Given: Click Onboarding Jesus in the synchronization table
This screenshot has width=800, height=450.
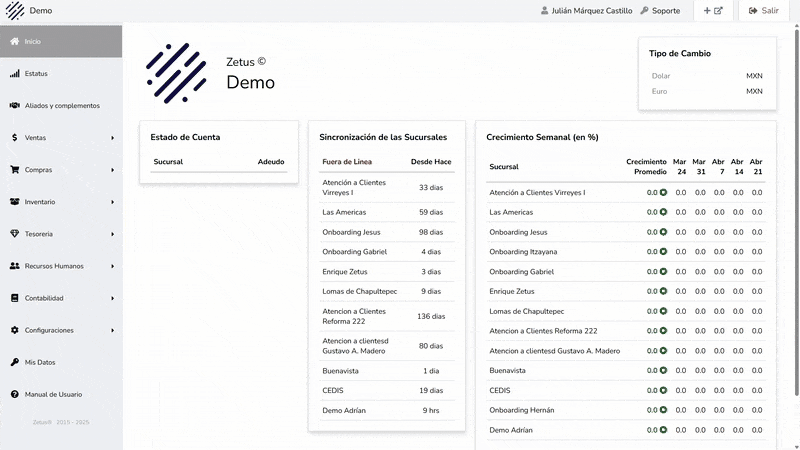Looking at the screenshot, I should [351, 232].
